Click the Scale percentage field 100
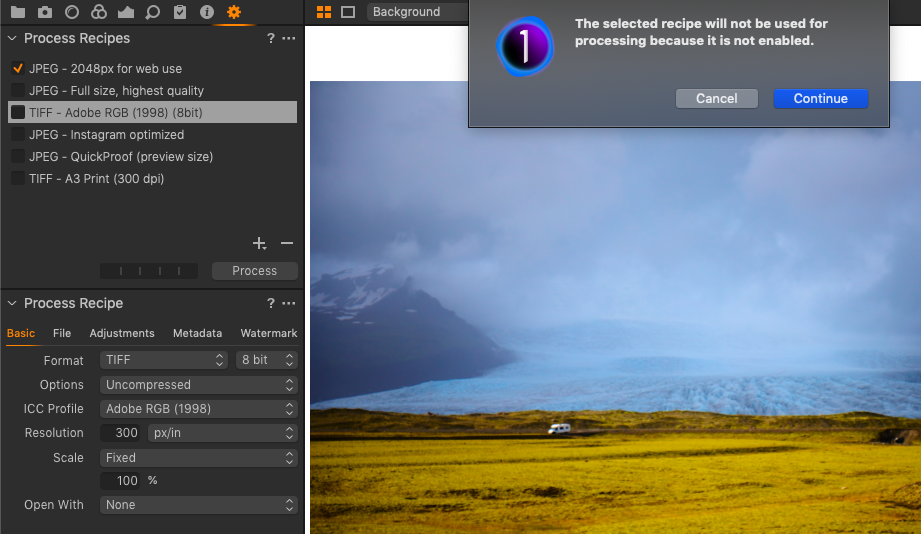The width and height of the screenshot is (921, 534). (x=120, y=481)
